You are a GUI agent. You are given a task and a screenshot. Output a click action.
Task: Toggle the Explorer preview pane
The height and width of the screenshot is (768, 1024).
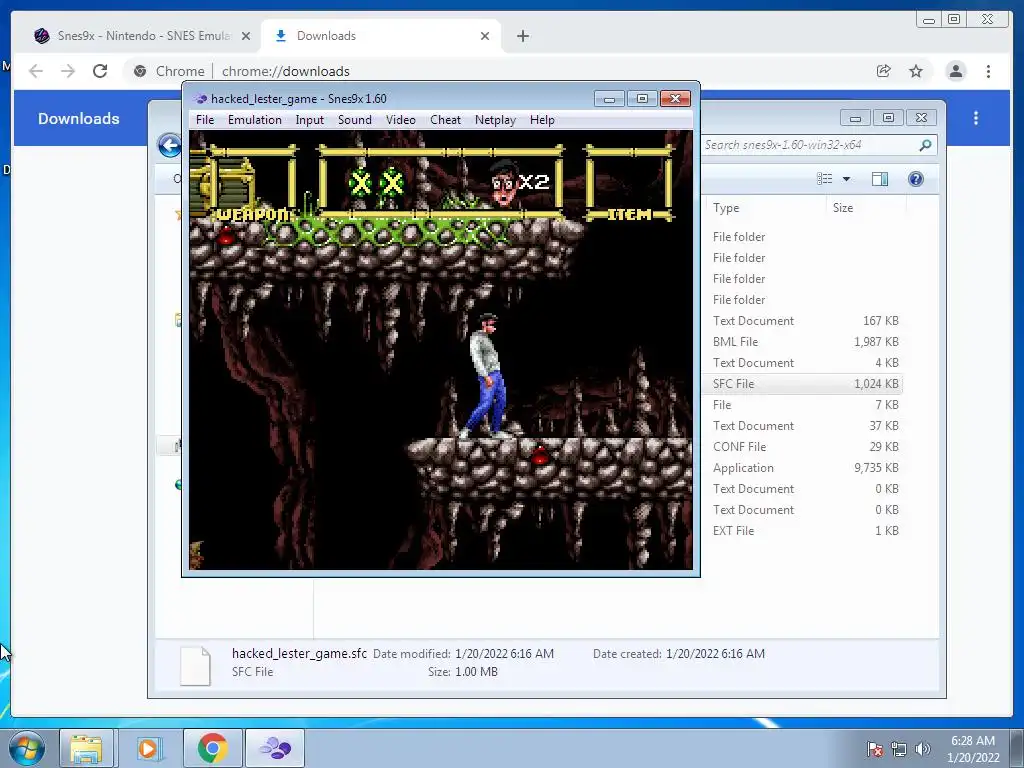tap(880, 179)
